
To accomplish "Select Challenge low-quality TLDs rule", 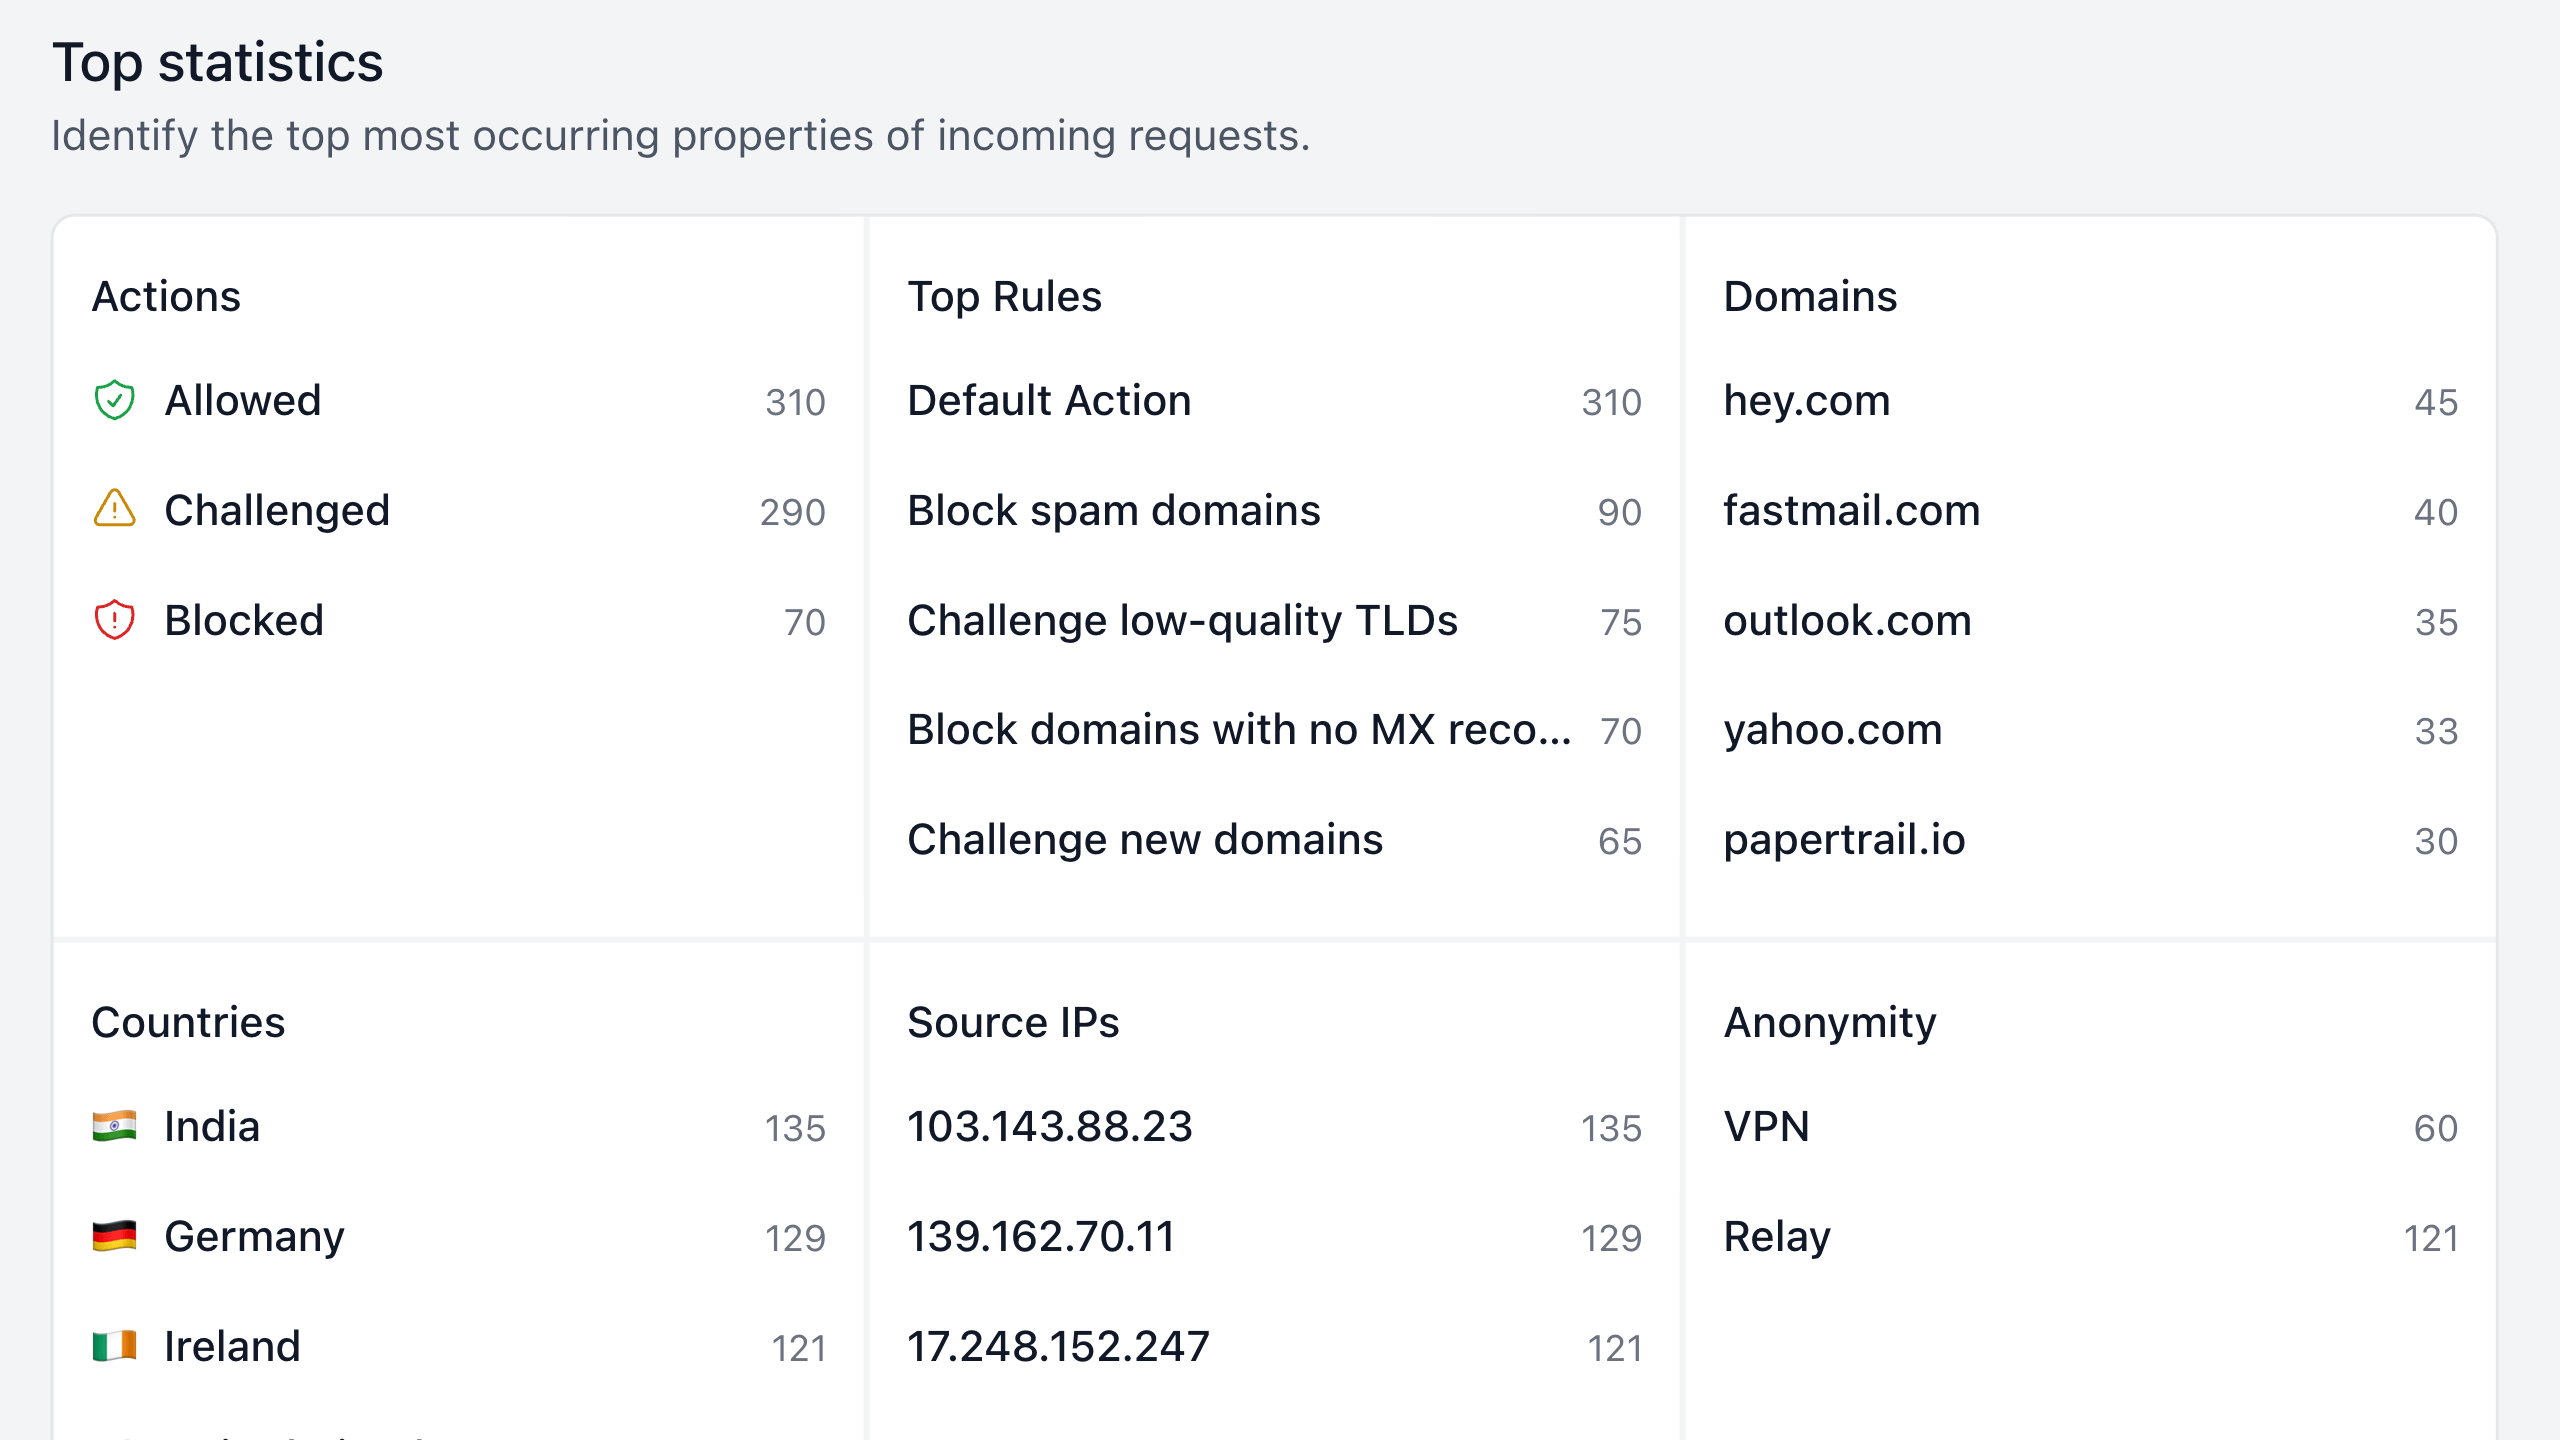I will pyautogui.click(x=1182, y=621).
